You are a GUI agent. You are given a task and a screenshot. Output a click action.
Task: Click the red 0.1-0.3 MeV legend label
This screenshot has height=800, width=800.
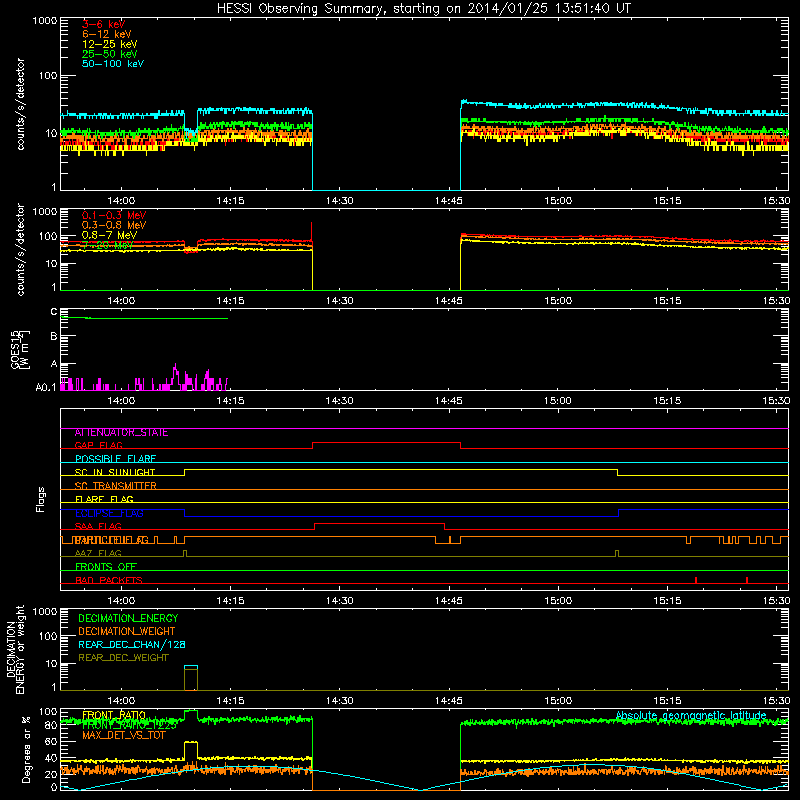pos(114,215)
